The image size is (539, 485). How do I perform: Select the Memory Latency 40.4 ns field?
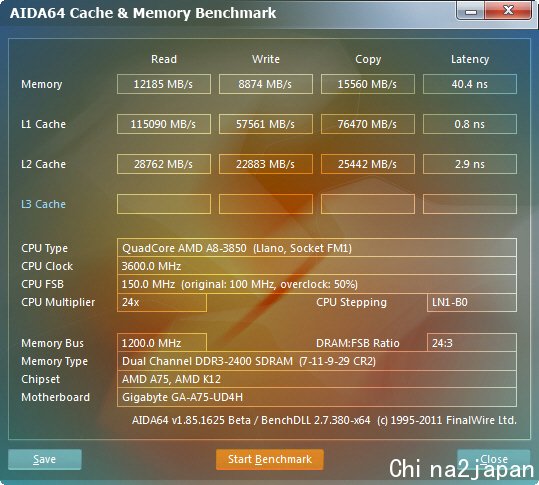(x=470, y=84)
